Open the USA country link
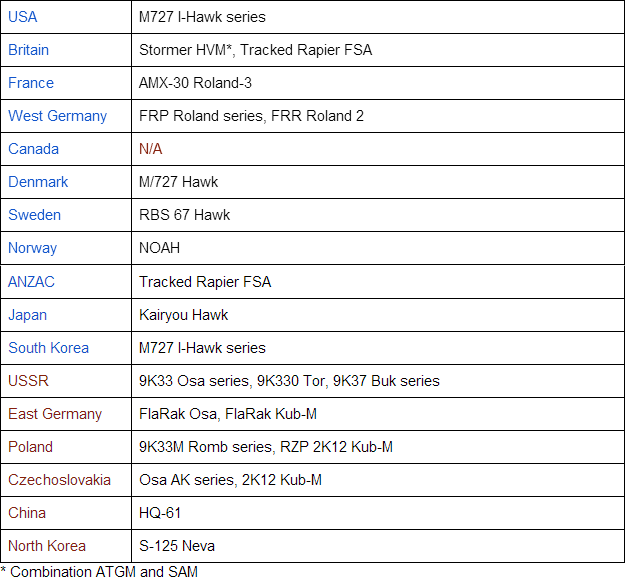Viewport: 625px width, 583px height. pos(23,17)
